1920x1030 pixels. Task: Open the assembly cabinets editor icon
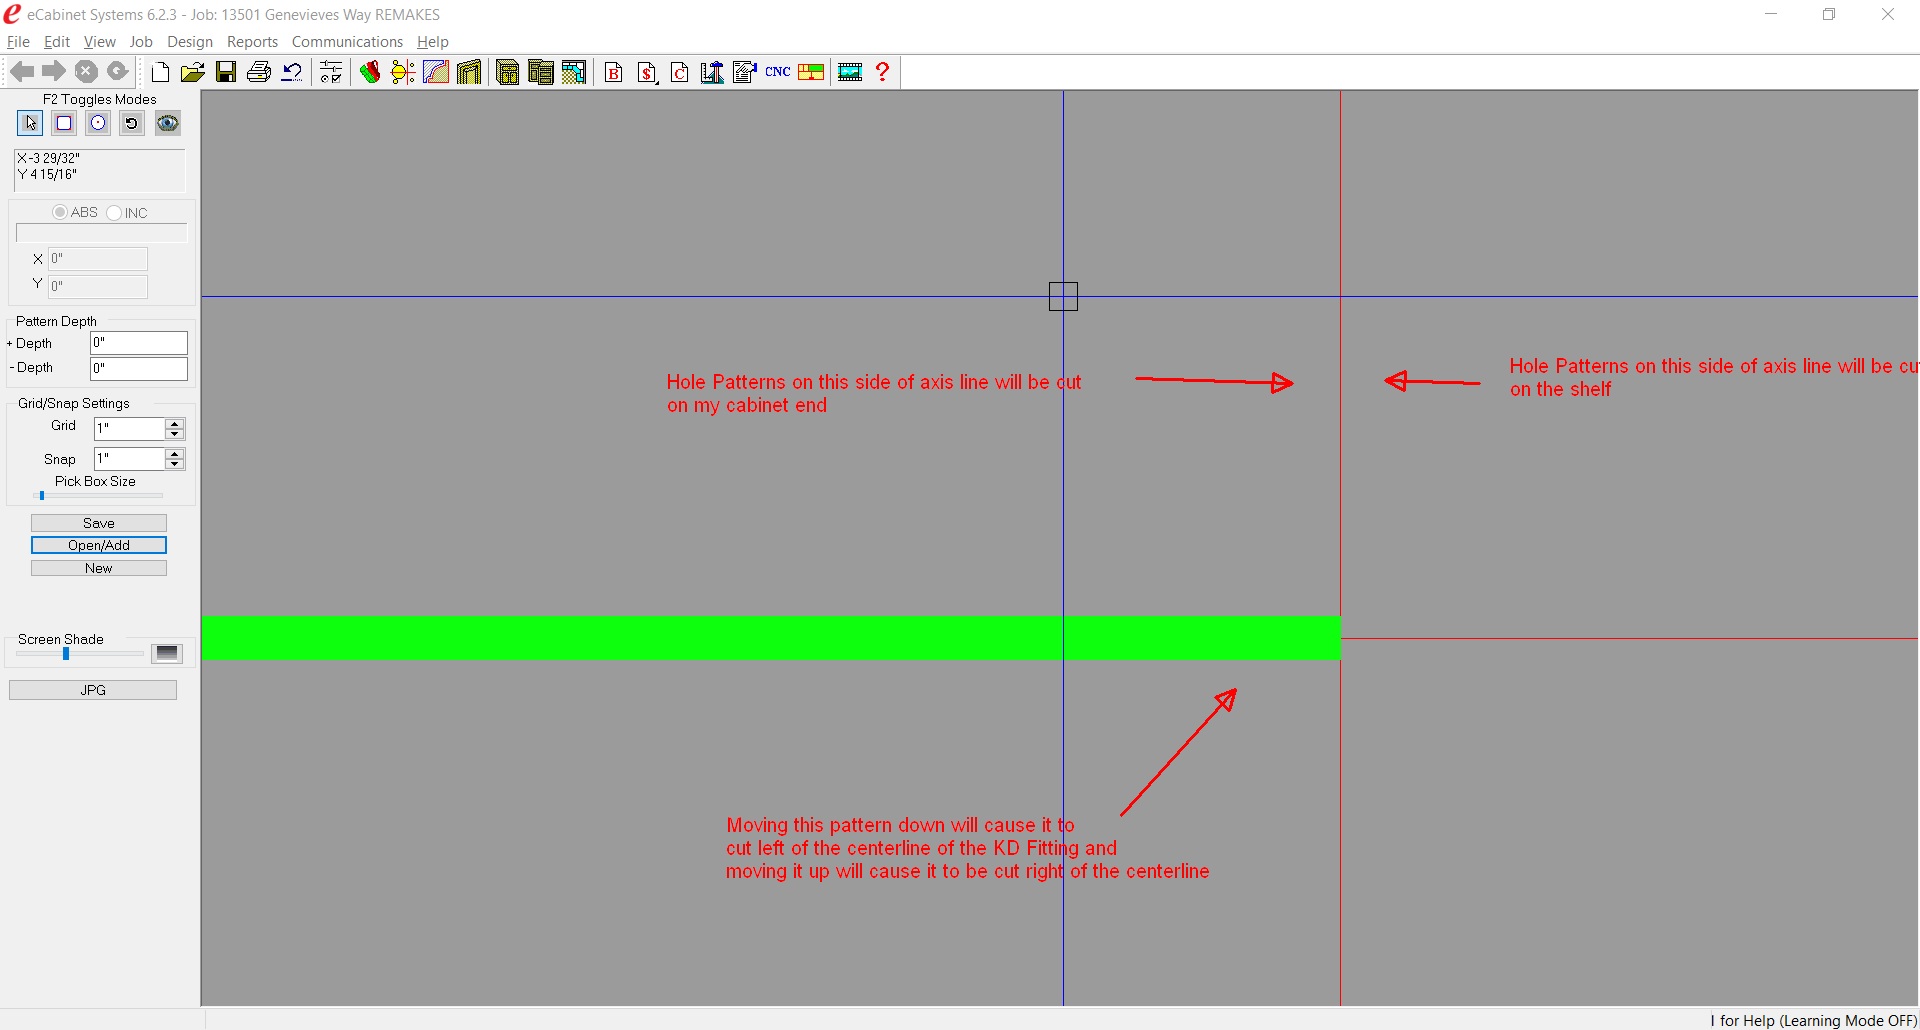point(541,72)
